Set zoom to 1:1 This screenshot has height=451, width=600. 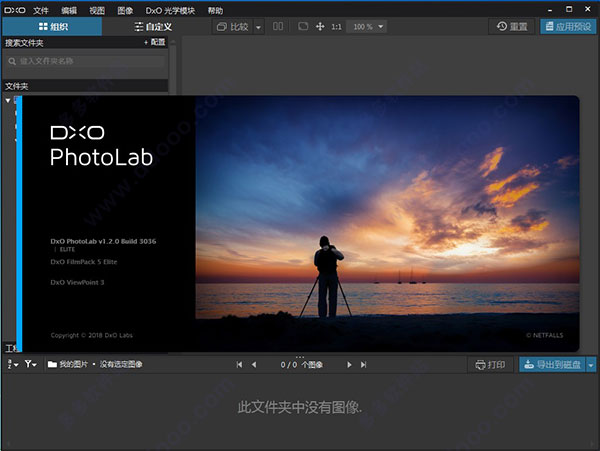click(336, 26)
